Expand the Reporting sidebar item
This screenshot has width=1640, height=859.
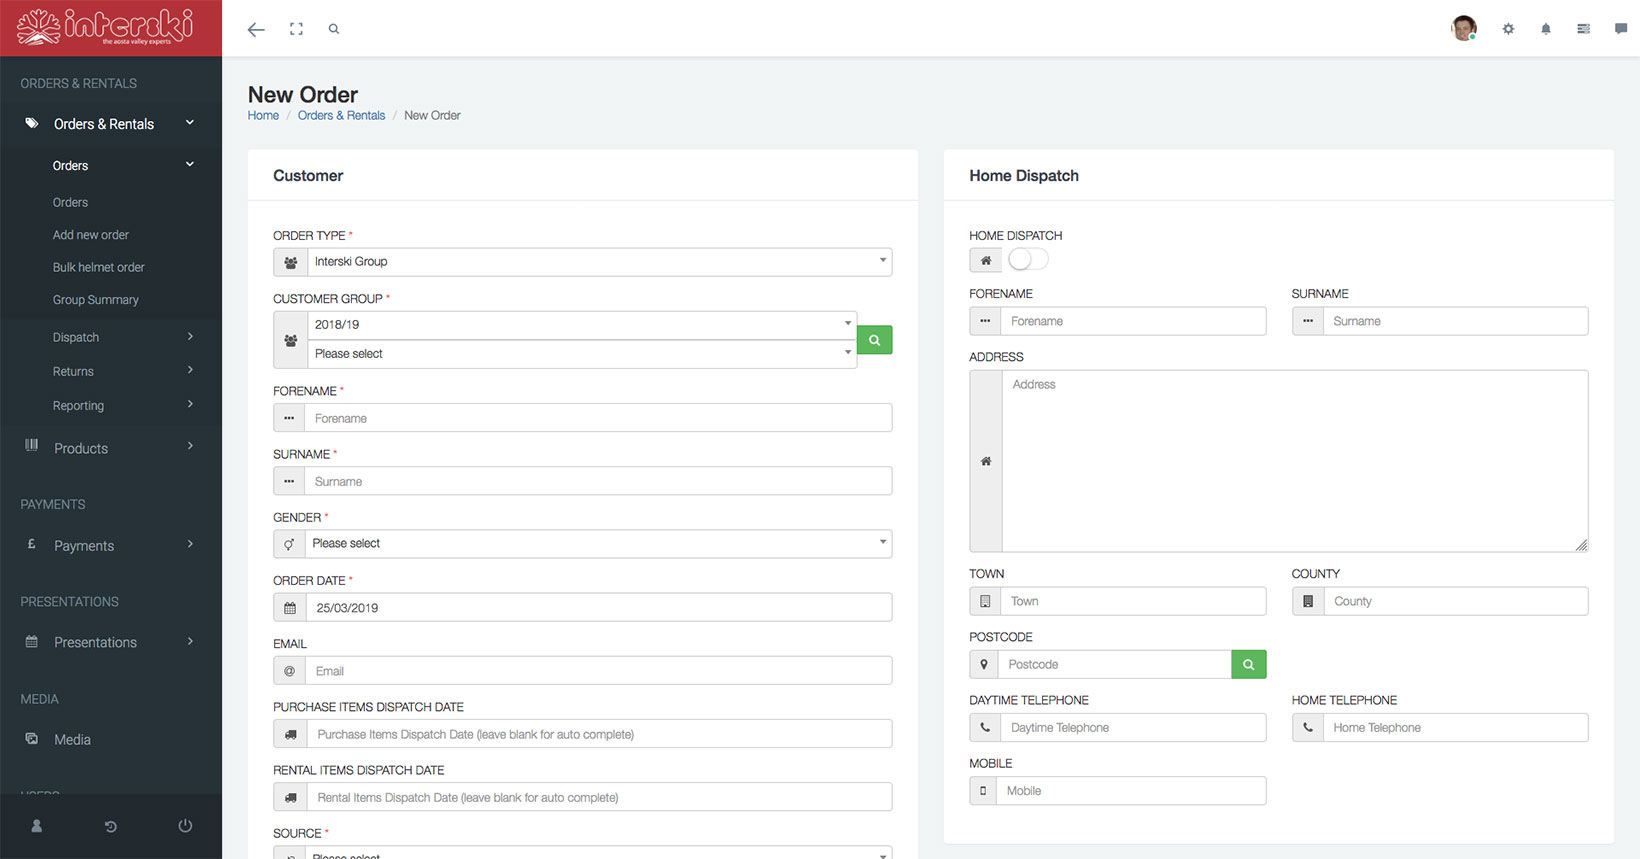point(111,405)
